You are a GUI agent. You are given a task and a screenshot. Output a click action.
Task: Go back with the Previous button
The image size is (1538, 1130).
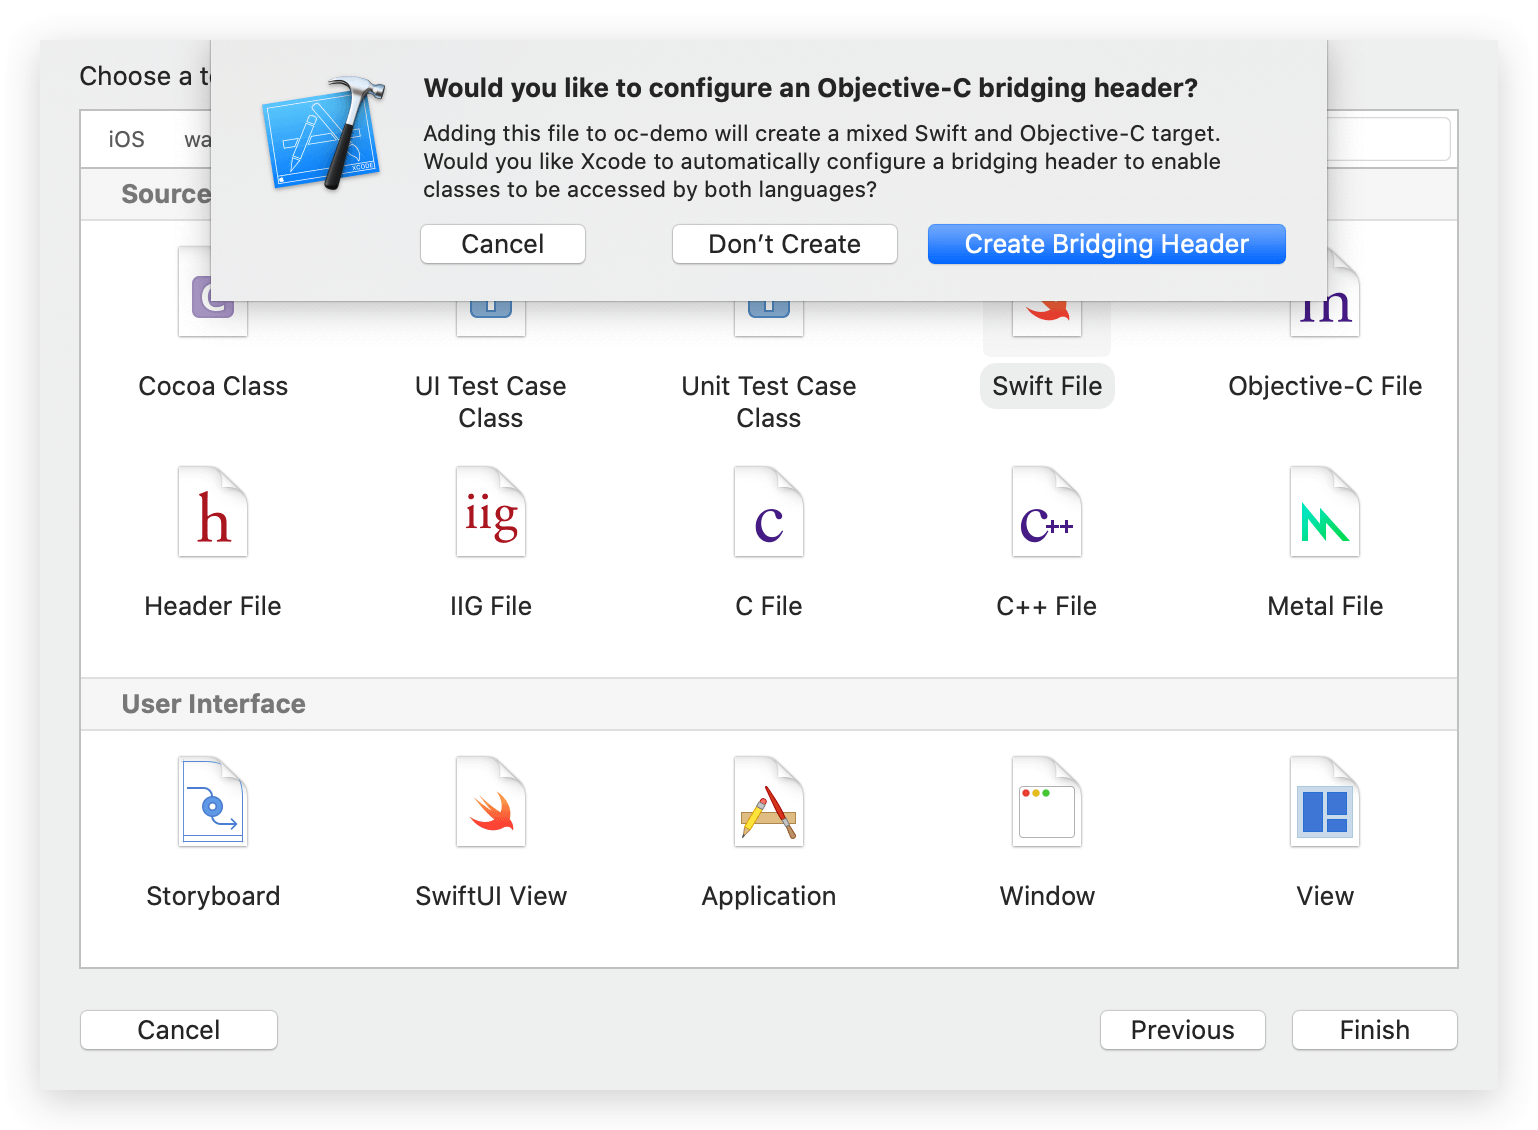(1183, 1030)
